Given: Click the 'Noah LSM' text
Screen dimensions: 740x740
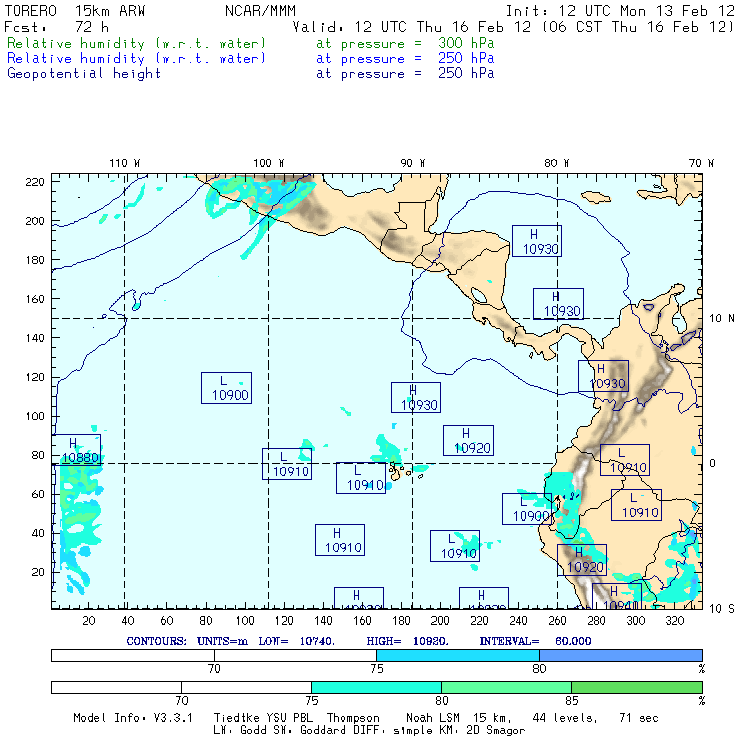Looking at the screenshot, I should (x=433, y=718).
